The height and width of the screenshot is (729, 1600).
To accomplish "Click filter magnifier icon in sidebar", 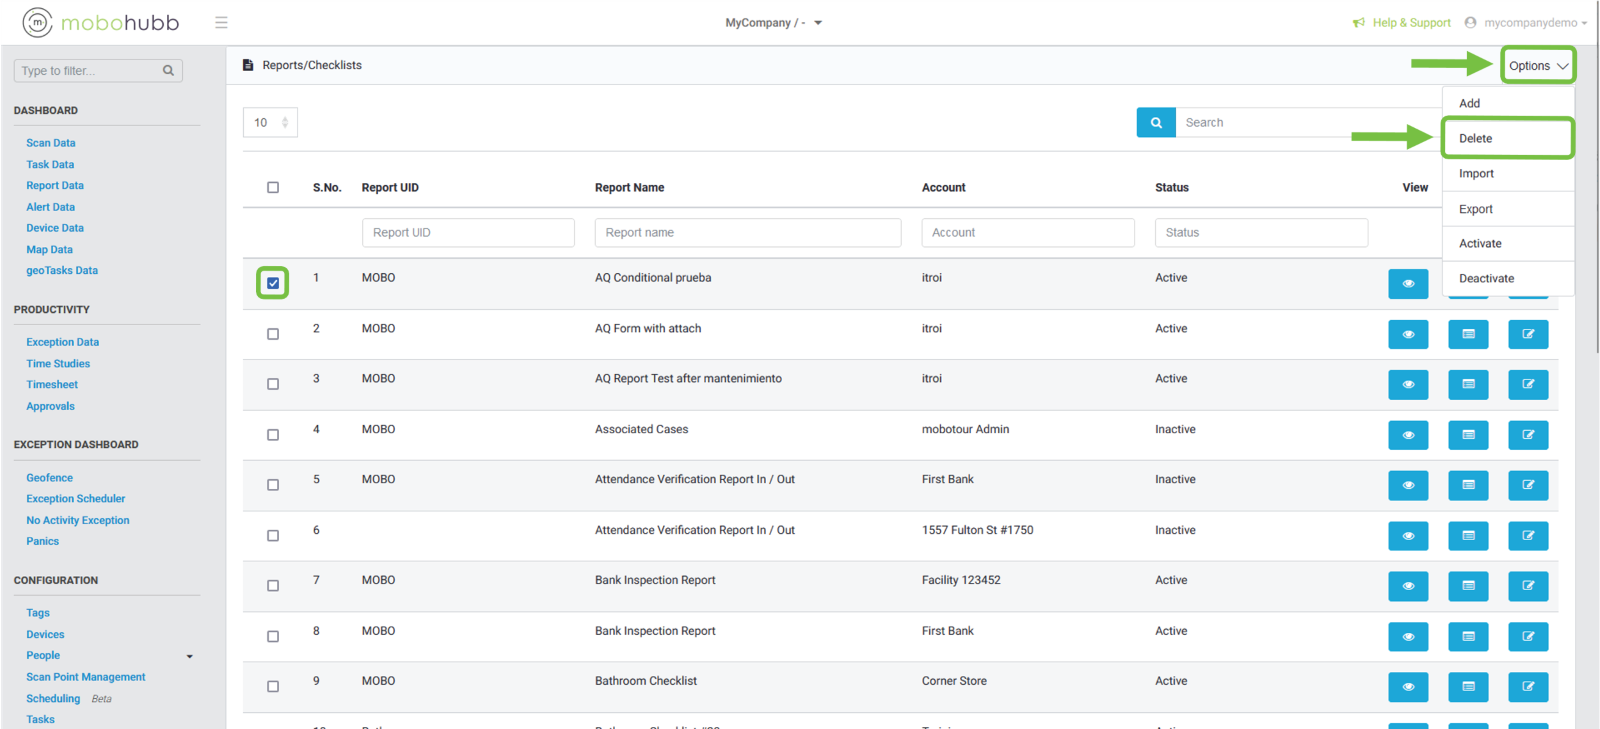I will [168, 71].
